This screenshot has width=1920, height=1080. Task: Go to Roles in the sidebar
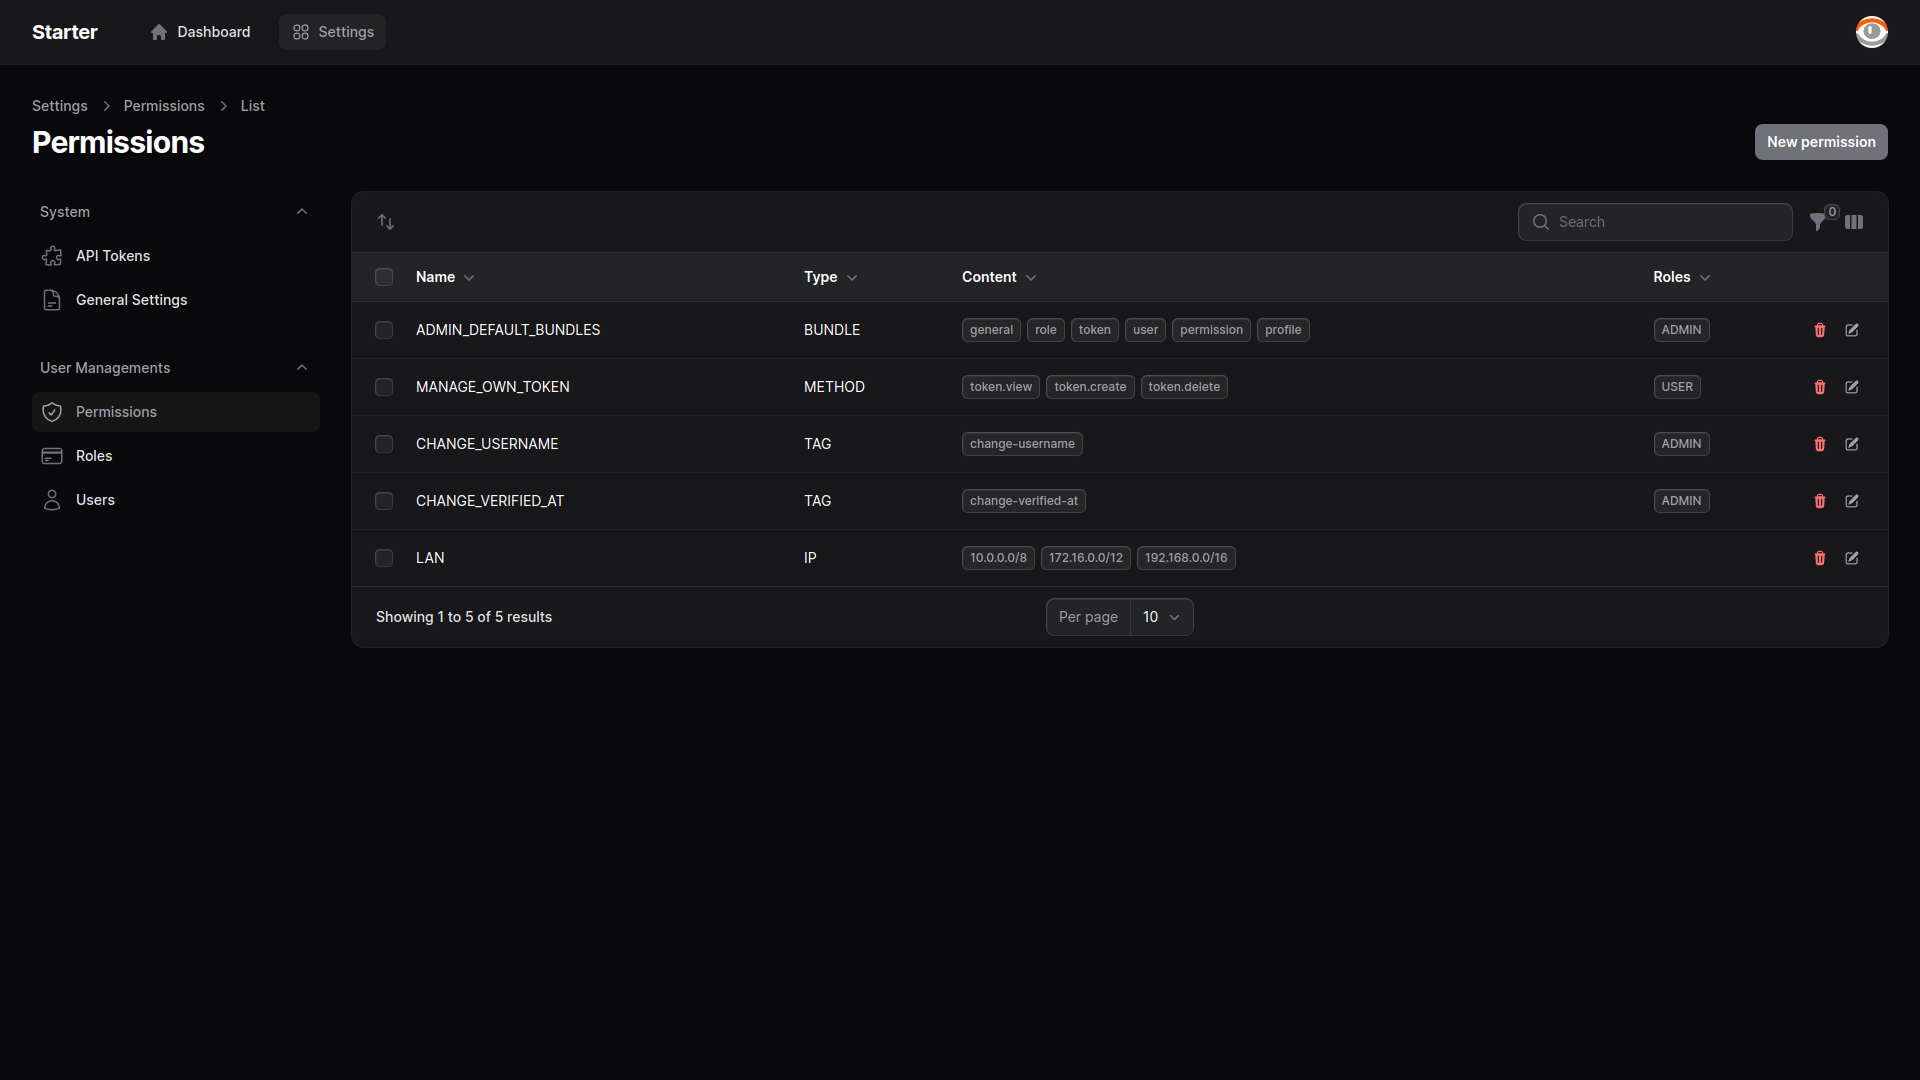(94, 456)
